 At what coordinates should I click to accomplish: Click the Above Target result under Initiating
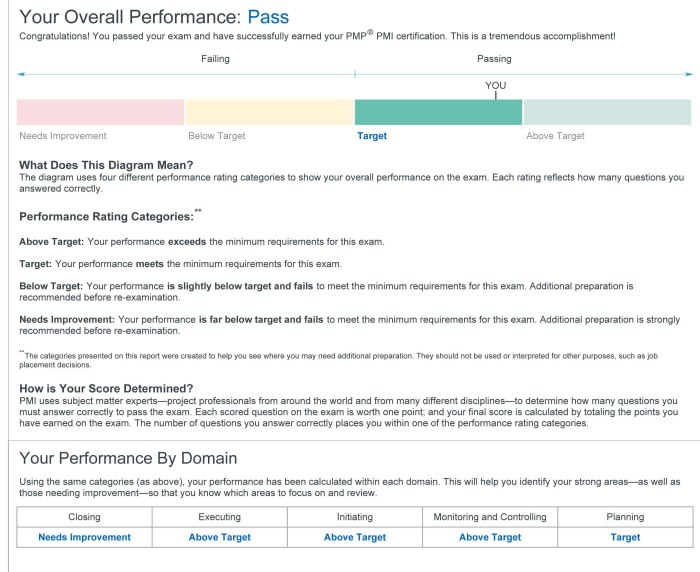click(355, 537)
